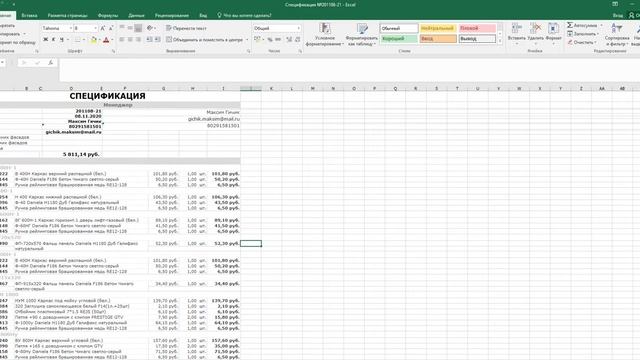Click the insert function fx icon
Viewport: 640px width, 360px height.
tap(51, 63)
